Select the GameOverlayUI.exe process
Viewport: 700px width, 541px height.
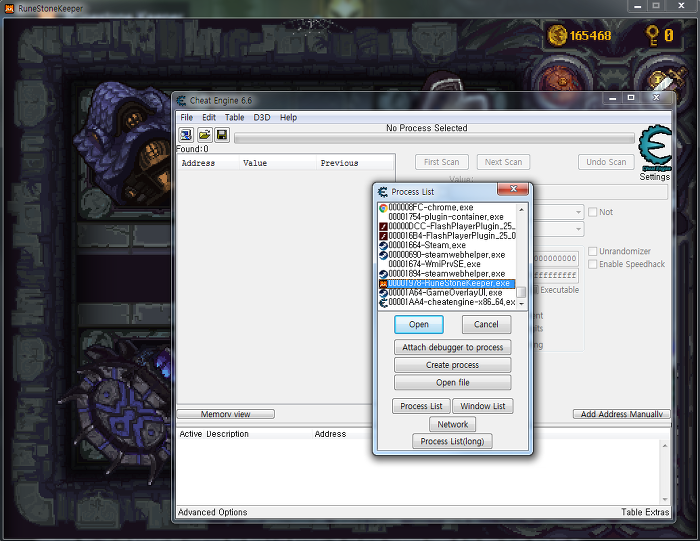click(x=447, y=293)
